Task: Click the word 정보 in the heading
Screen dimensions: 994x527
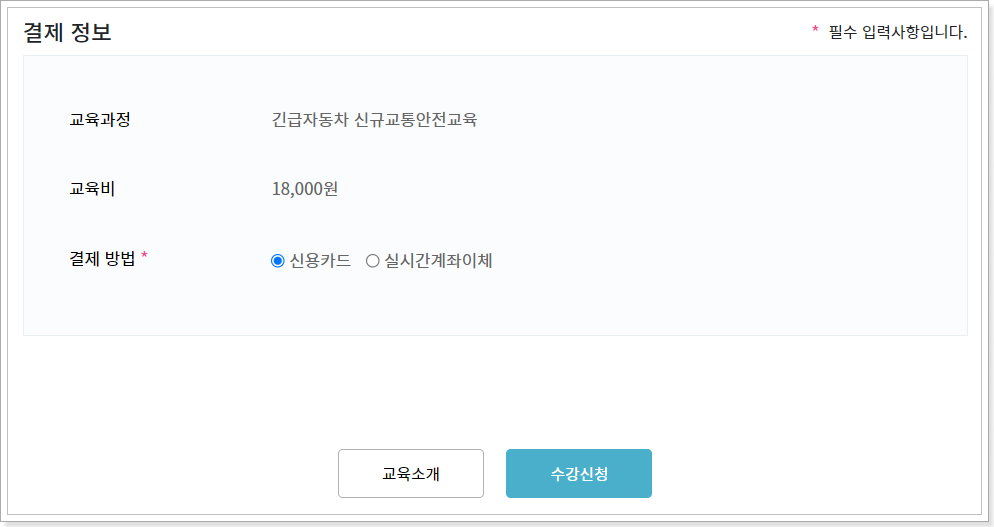Action: pos(92,32)
